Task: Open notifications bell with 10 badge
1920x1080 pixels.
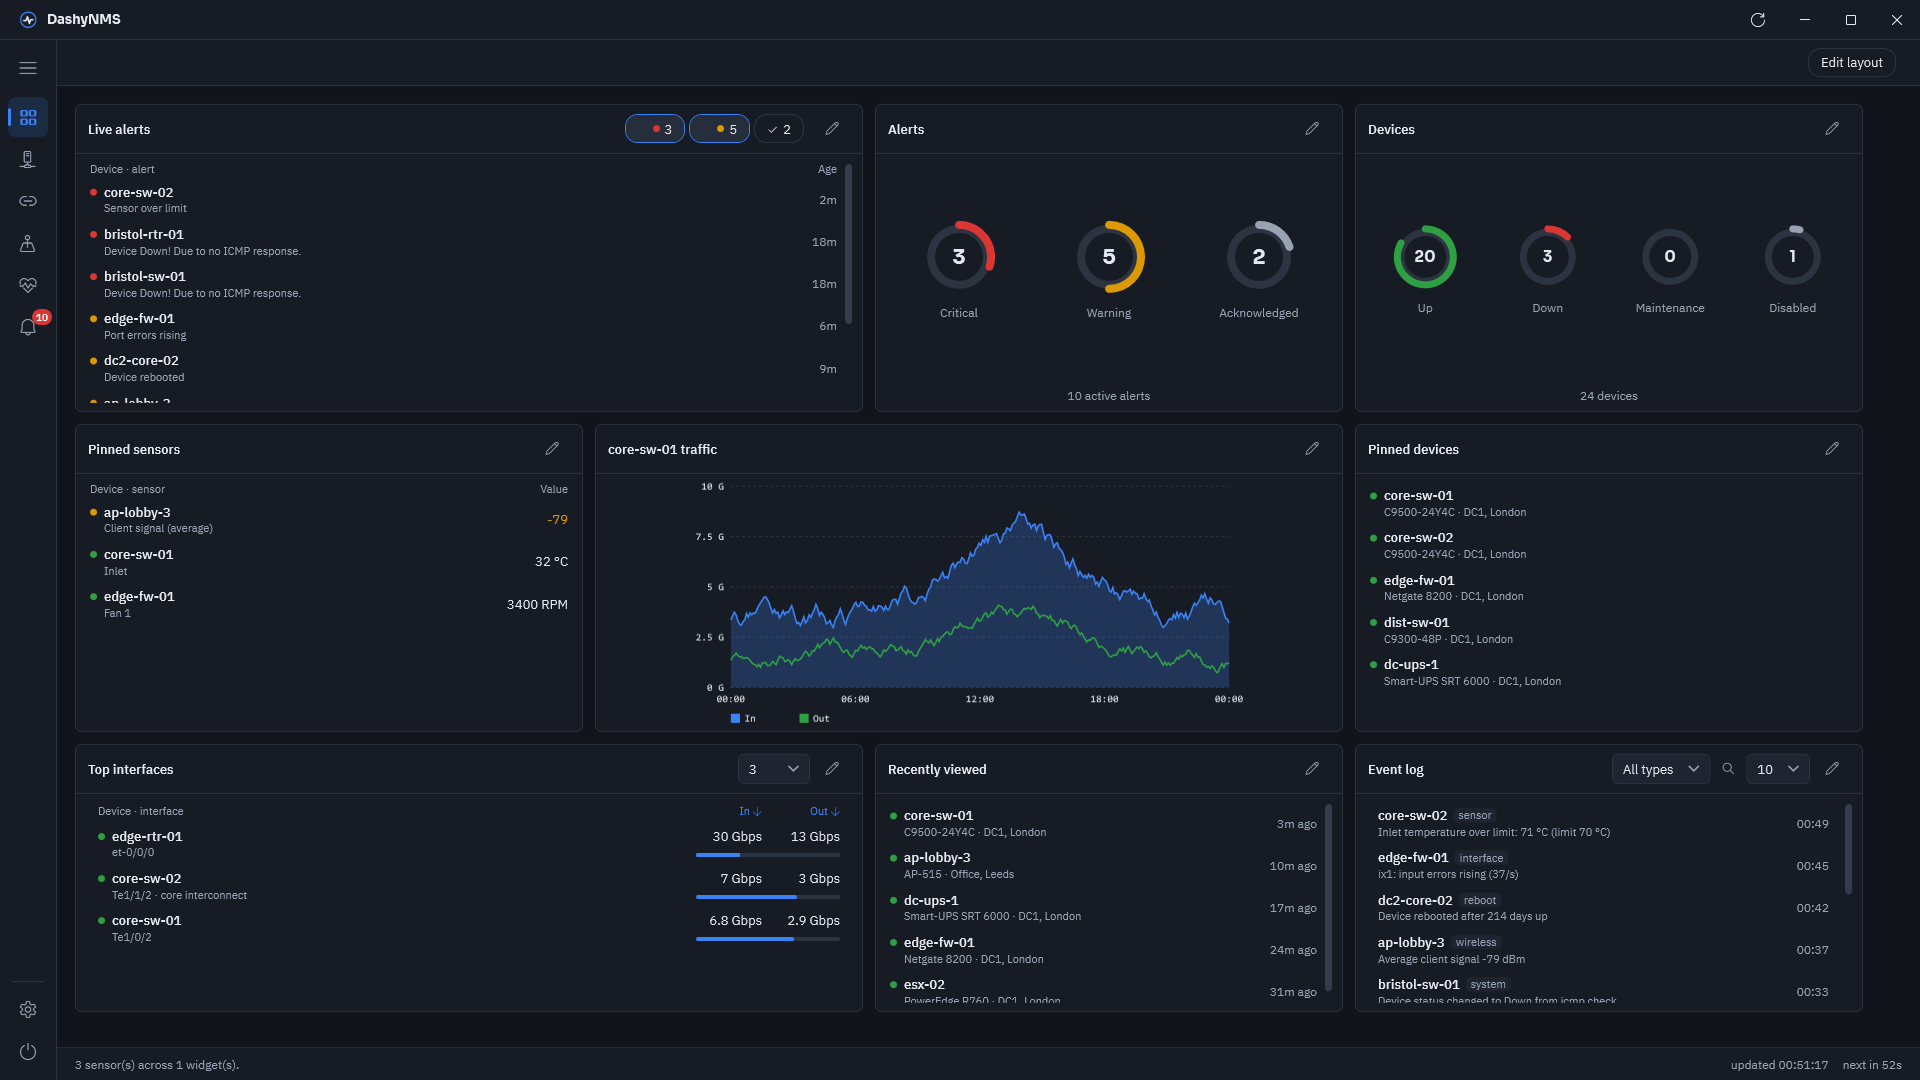Action: [28, 327]
